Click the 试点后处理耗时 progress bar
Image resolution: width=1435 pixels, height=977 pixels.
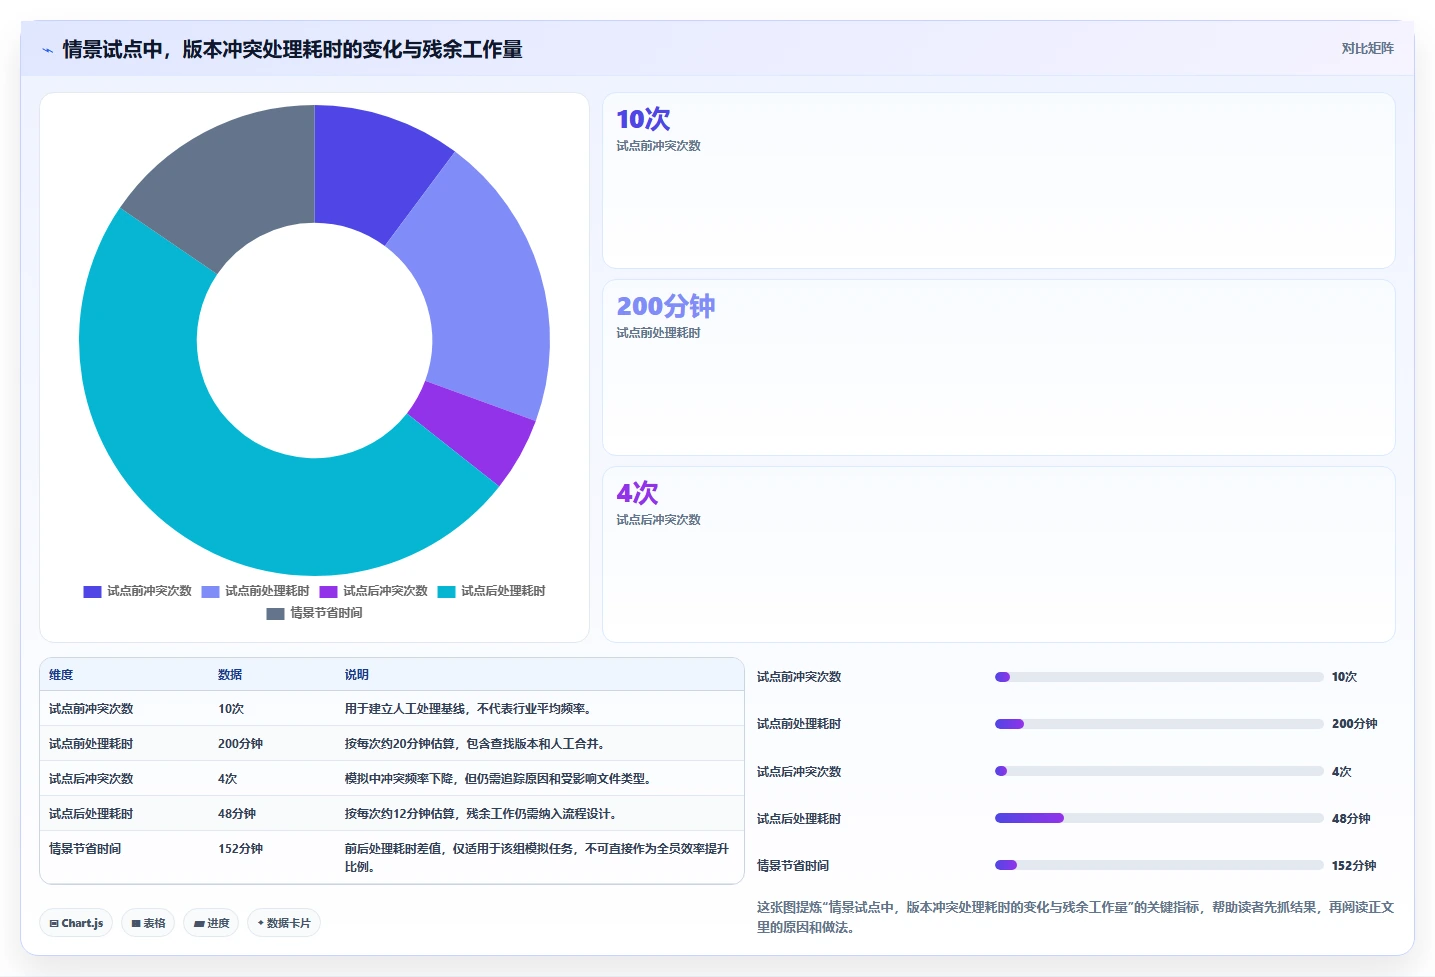1159,818
